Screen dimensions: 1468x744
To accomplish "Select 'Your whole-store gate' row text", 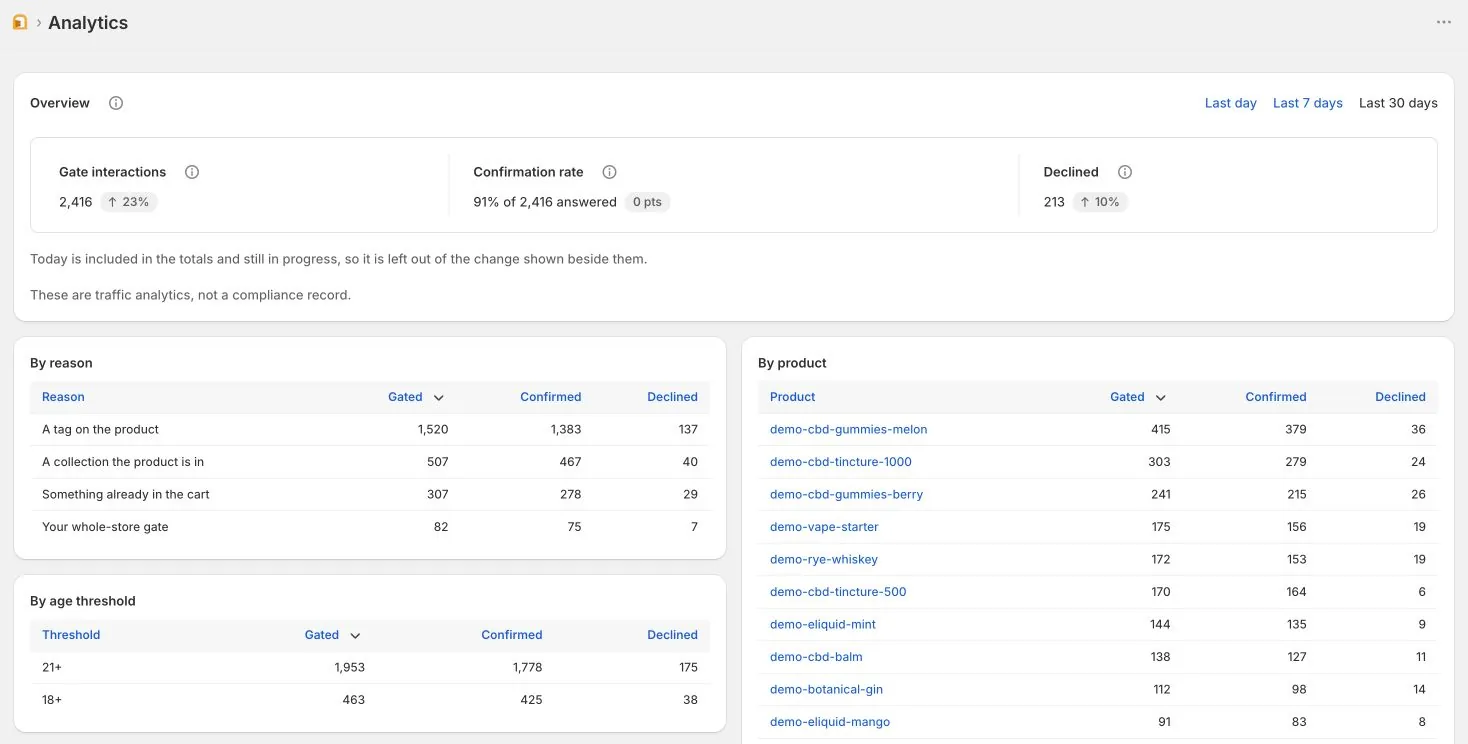I will (x=105, y=527).
